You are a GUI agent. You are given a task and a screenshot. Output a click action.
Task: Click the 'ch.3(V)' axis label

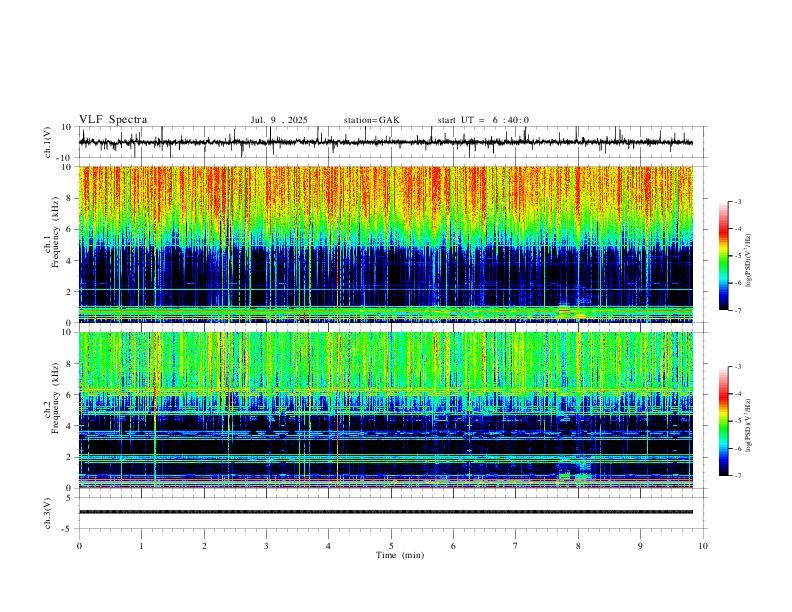coord(48,514)
